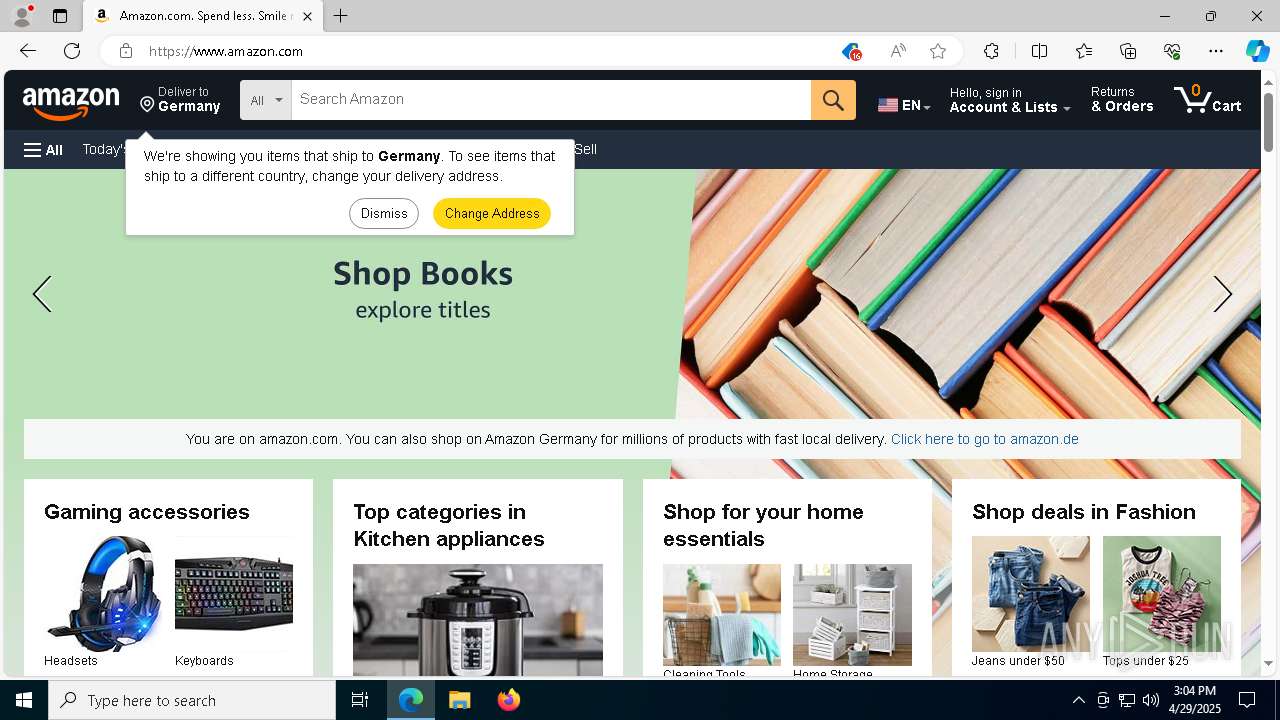Click the Amazon logo
This screenshot has width=1280, height=720.
click(x=71, y=101)
